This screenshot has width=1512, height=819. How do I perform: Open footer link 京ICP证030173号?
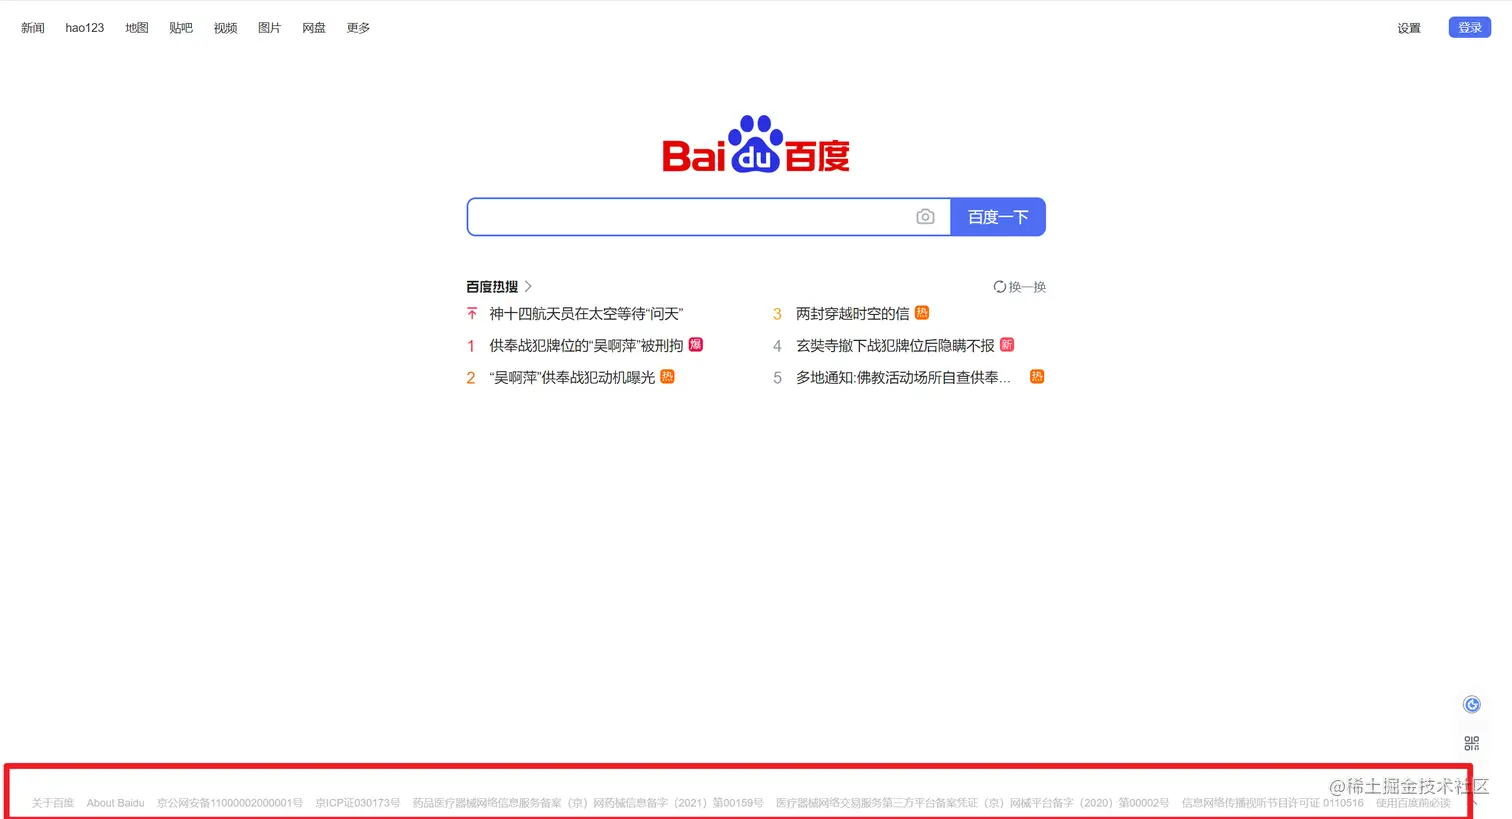click(x=358, y=803)
